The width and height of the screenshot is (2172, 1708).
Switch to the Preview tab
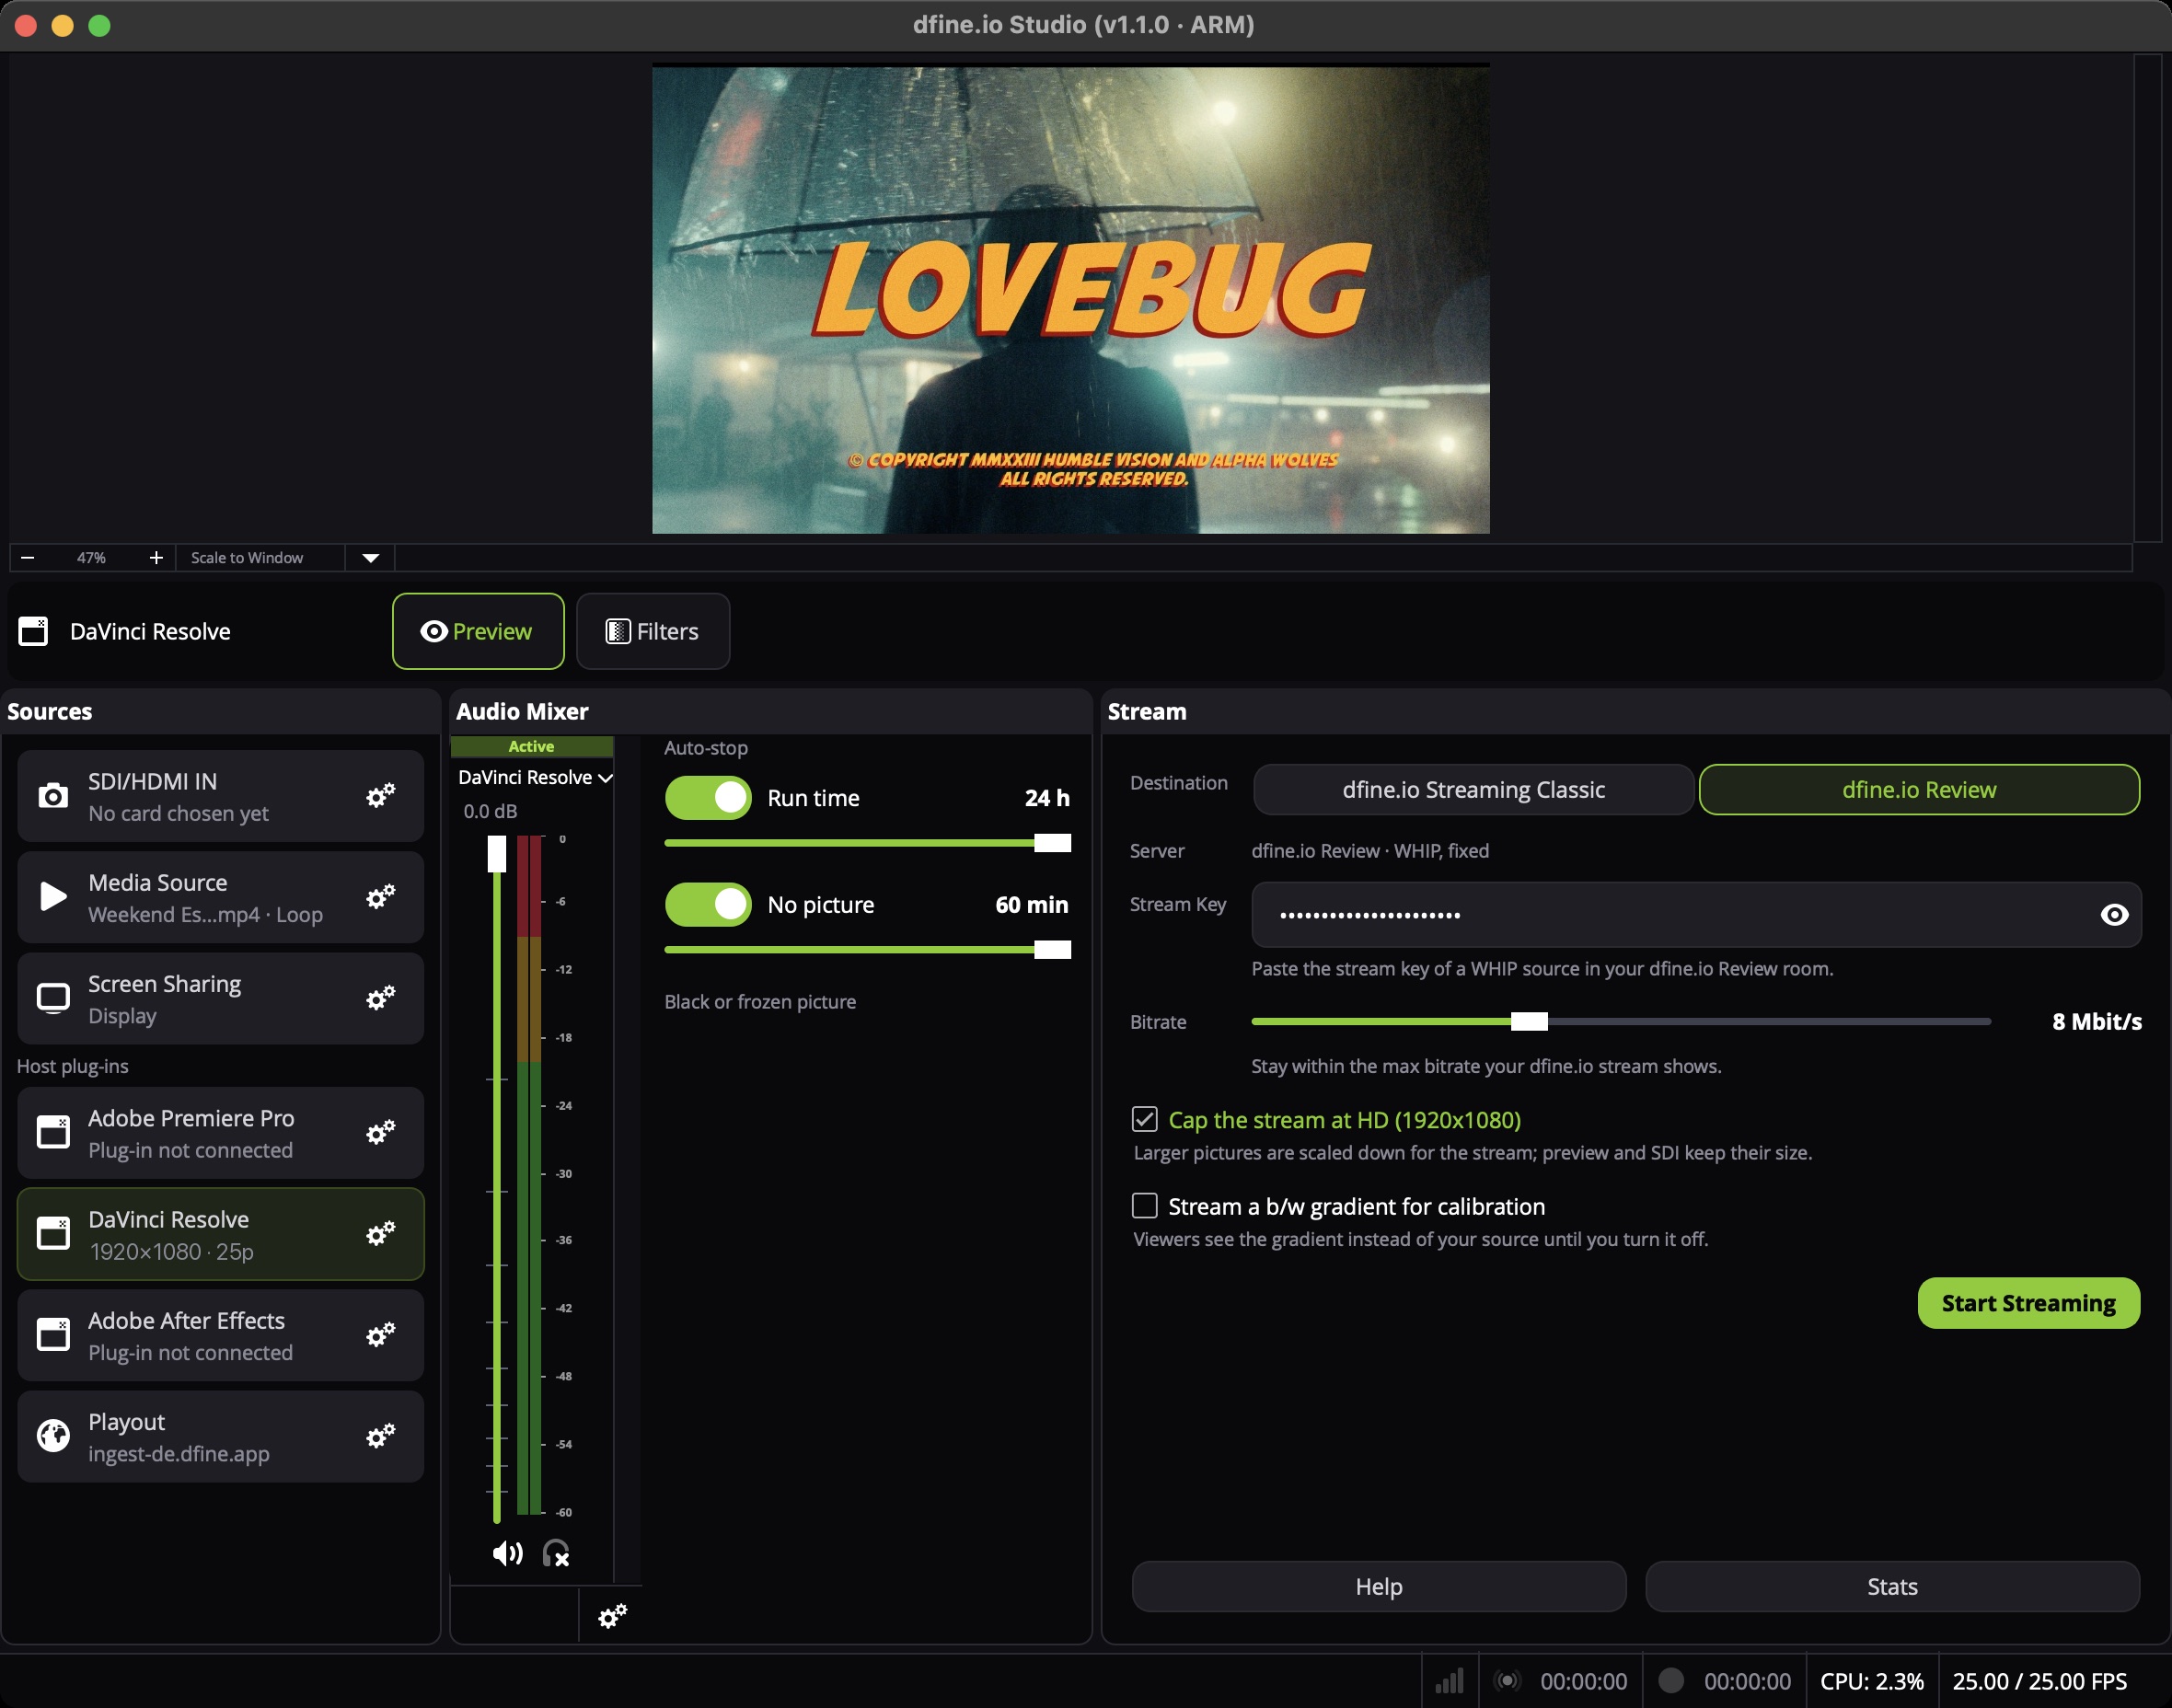478,631
